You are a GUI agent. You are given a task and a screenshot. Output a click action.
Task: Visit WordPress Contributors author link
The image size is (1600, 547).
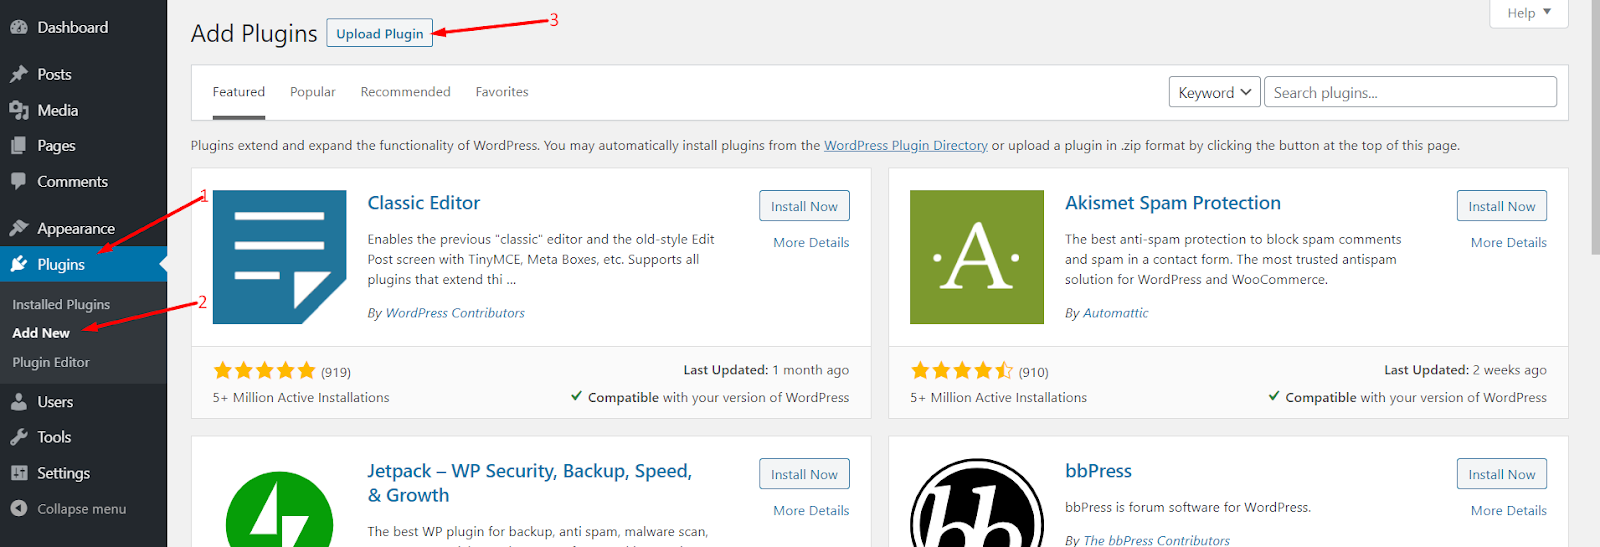point(455,313)
